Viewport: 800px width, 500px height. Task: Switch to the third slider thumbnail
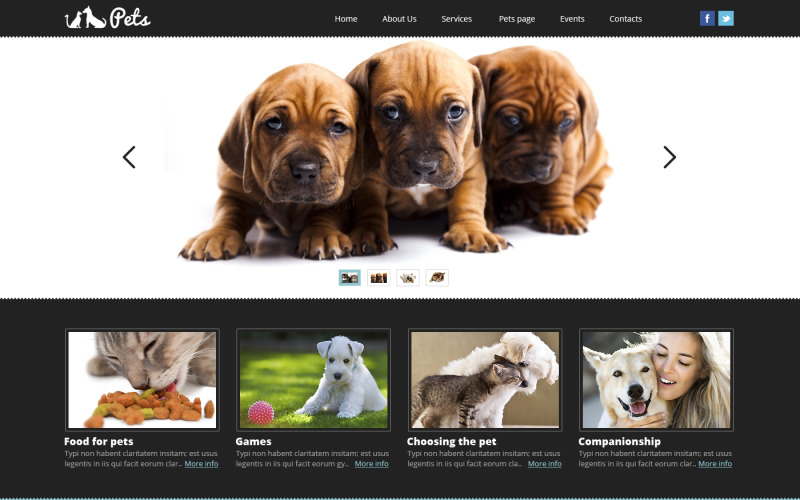click(x=407, y=277)
